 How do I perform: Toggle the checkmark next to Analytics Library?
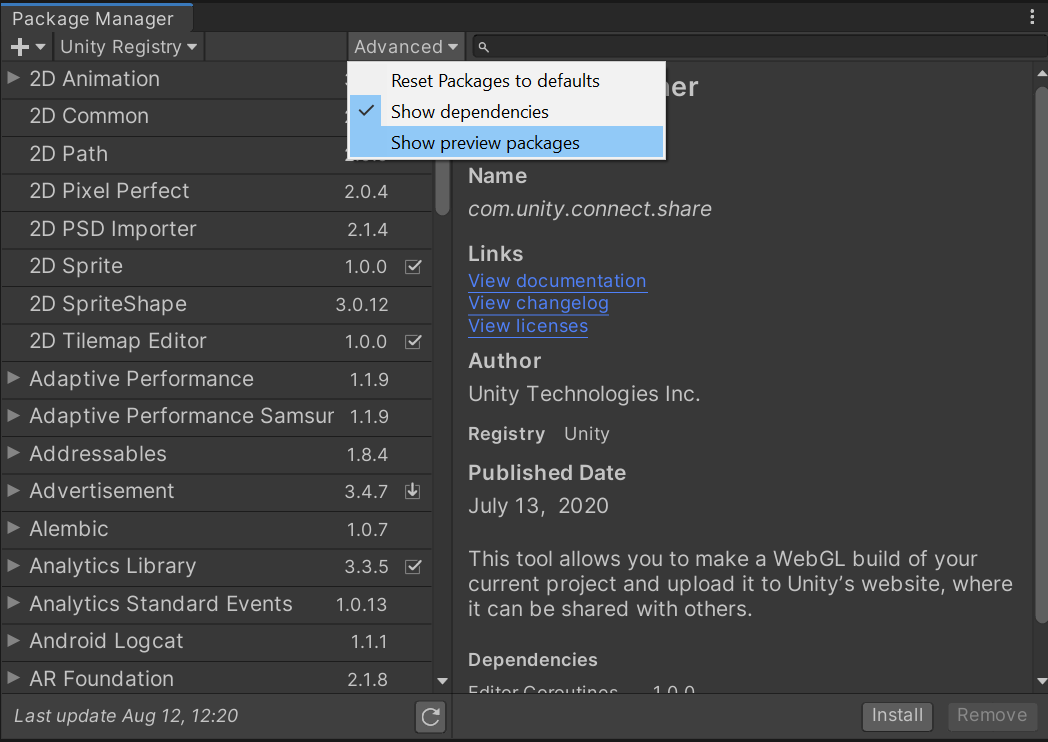(x=413, y=566)
